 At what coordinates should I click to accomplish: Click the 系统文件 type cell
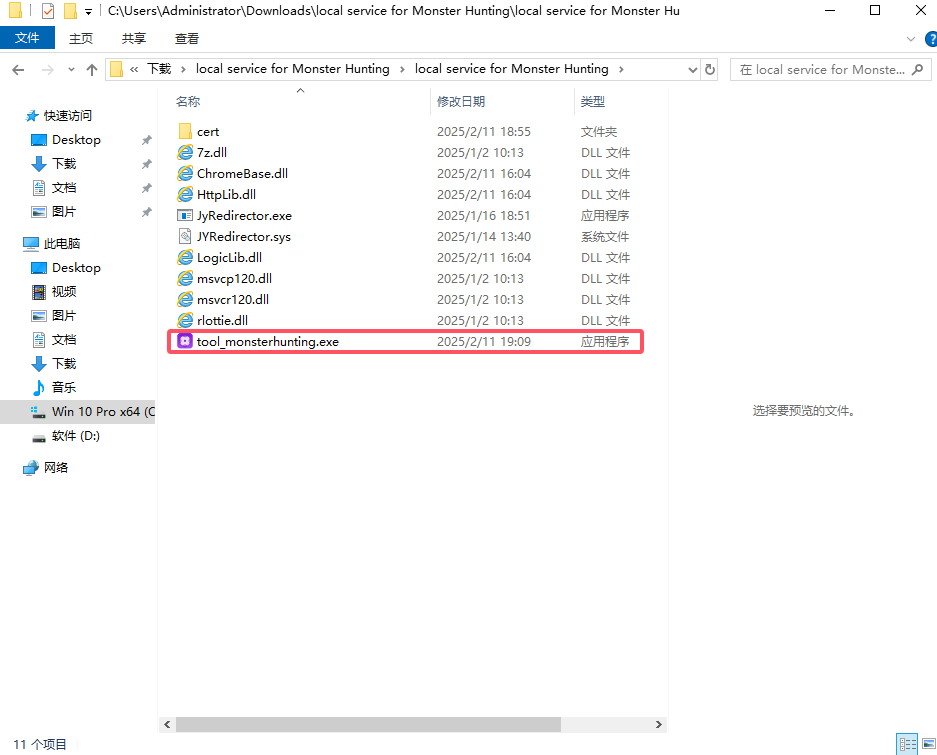point(605,236)
